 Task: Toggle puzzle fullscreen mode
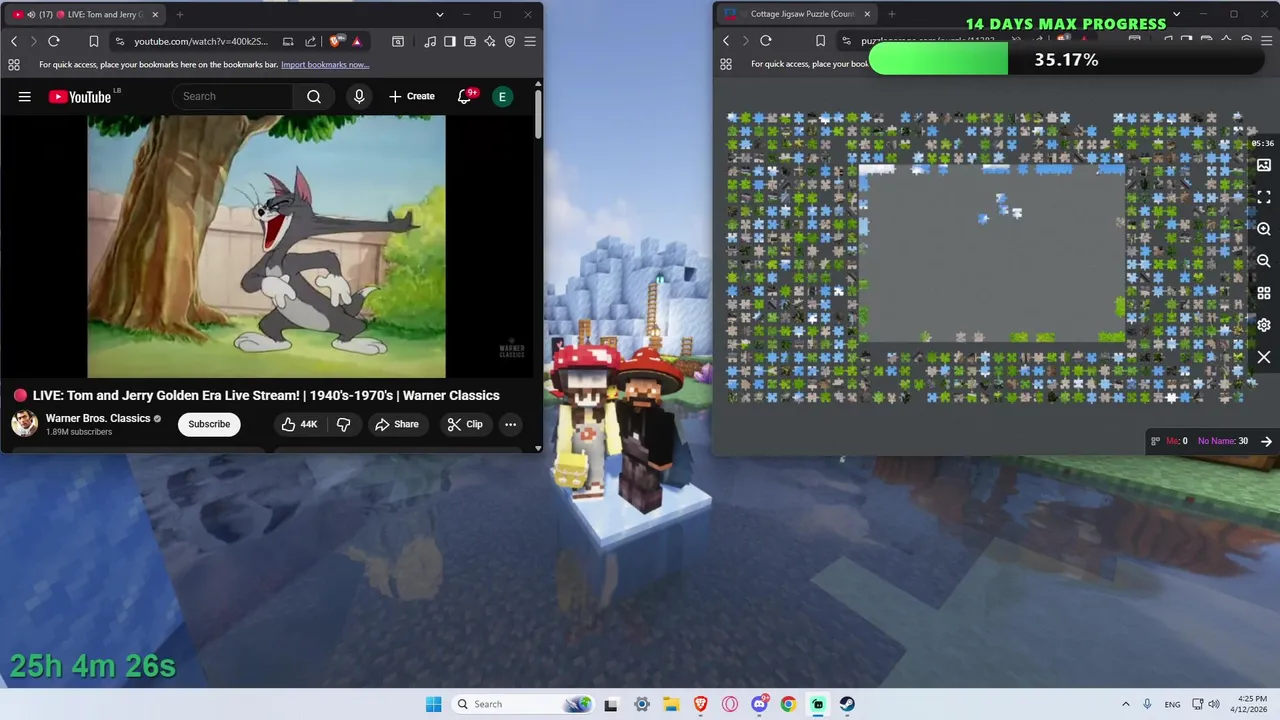pyautogui.click(x=1264, y=197)
